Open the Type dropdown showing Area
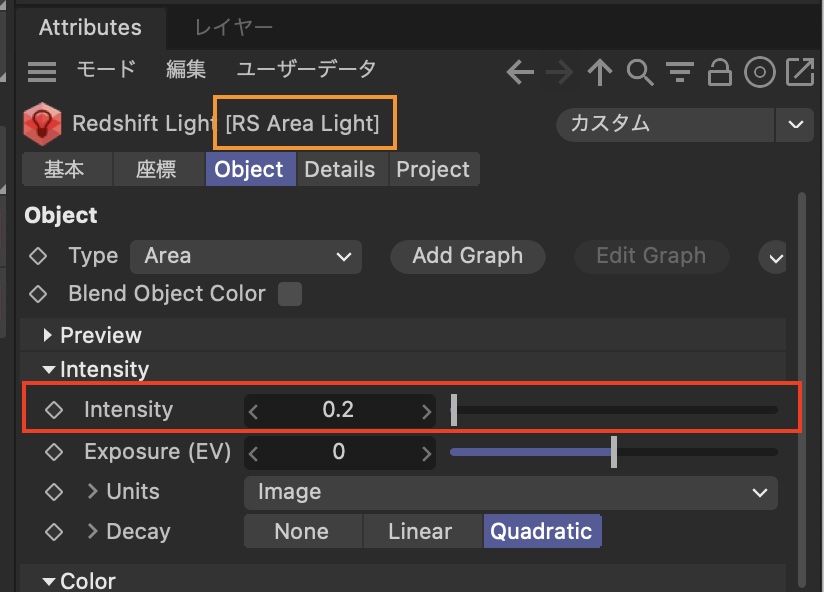Image resolution: width=824 pixels, height=592 pixels. tap(246, 256)
